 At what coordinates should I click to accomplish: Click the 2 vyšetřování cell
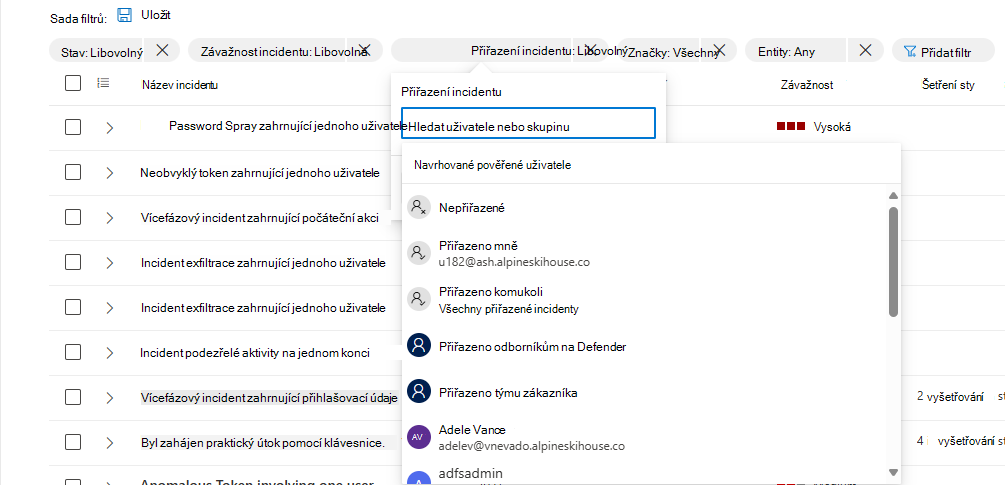(x=950, y=397)
